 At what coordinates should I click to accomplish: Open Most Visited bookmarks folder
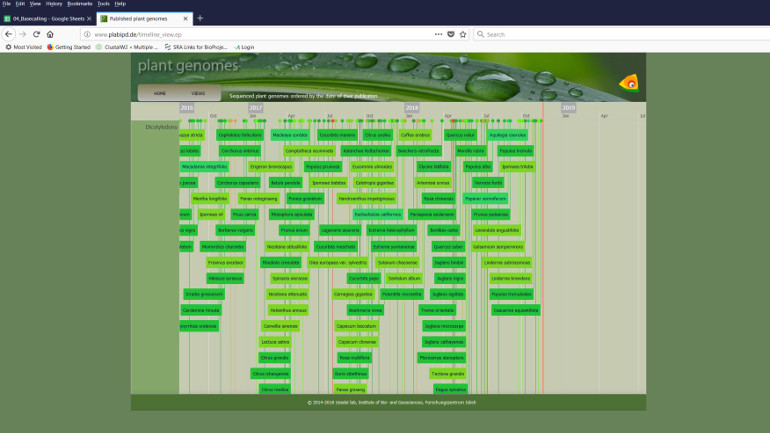point(24,47)
